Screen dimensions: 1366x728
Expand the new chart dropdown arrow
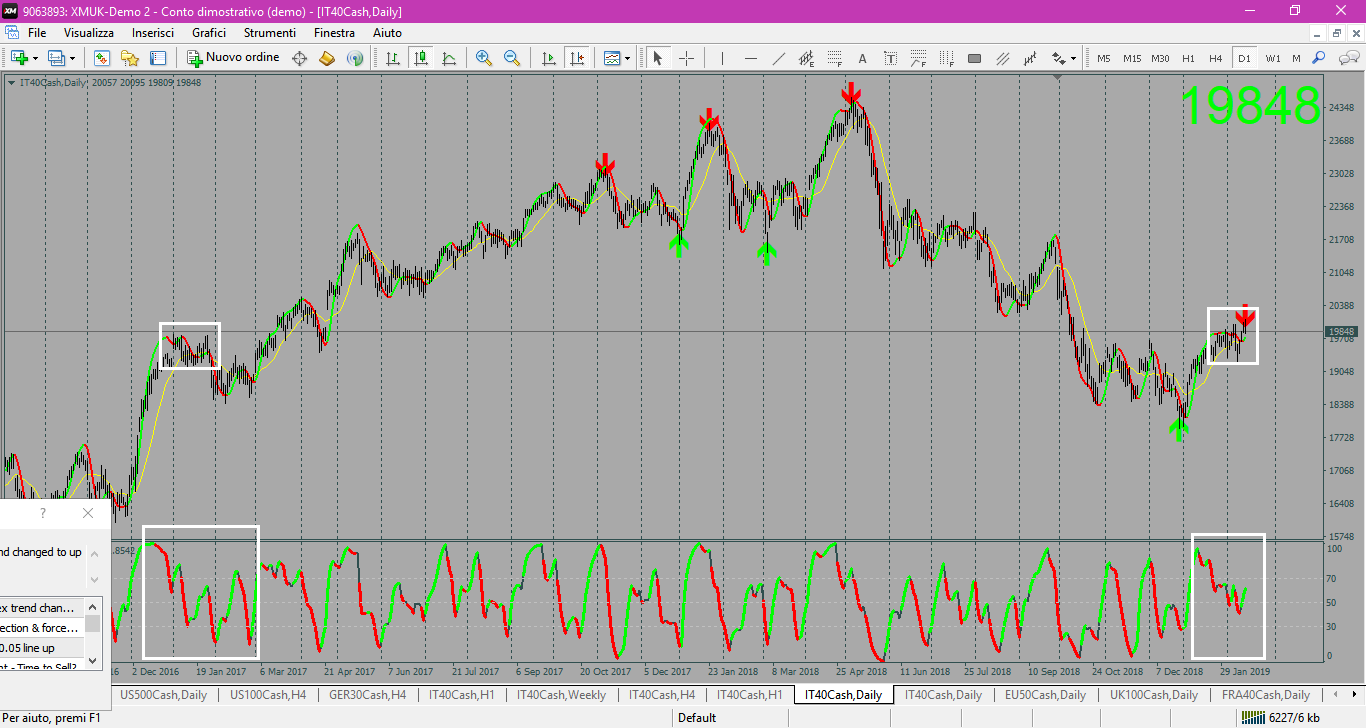click(x=35, y=58)
